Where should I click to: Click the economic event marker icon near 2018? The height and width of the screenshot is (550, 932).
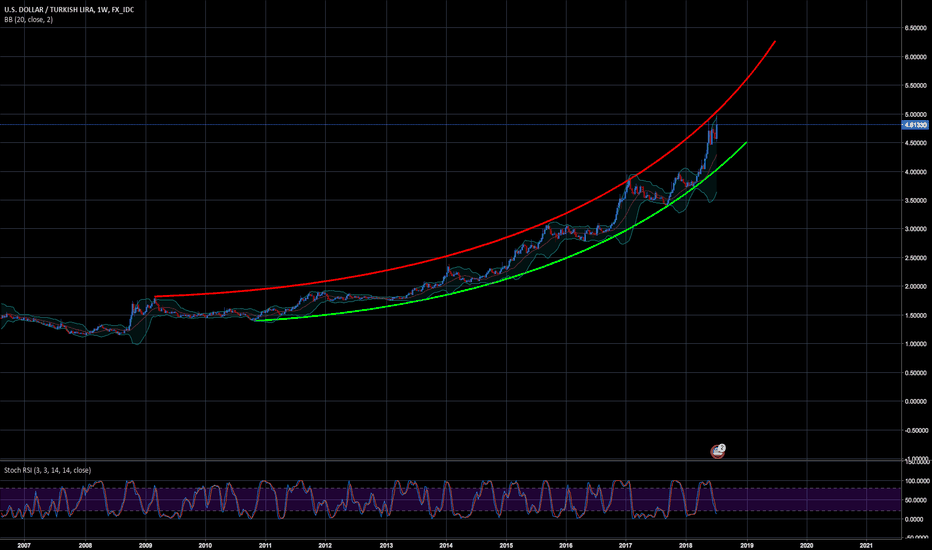click(718, 451)
